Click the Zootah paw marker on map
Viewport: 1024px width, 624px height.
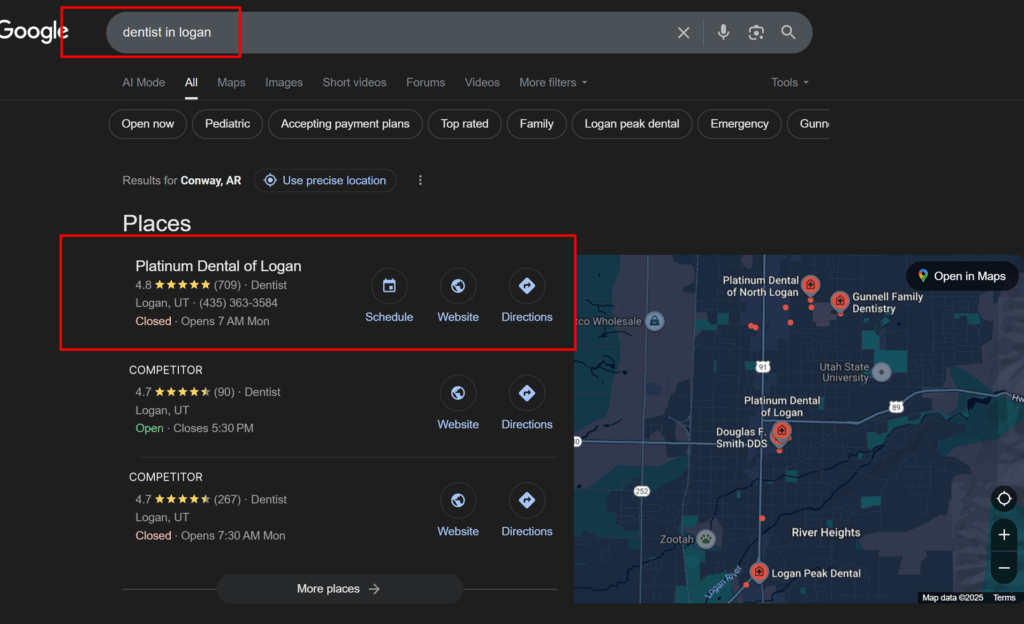click(706, 539)
